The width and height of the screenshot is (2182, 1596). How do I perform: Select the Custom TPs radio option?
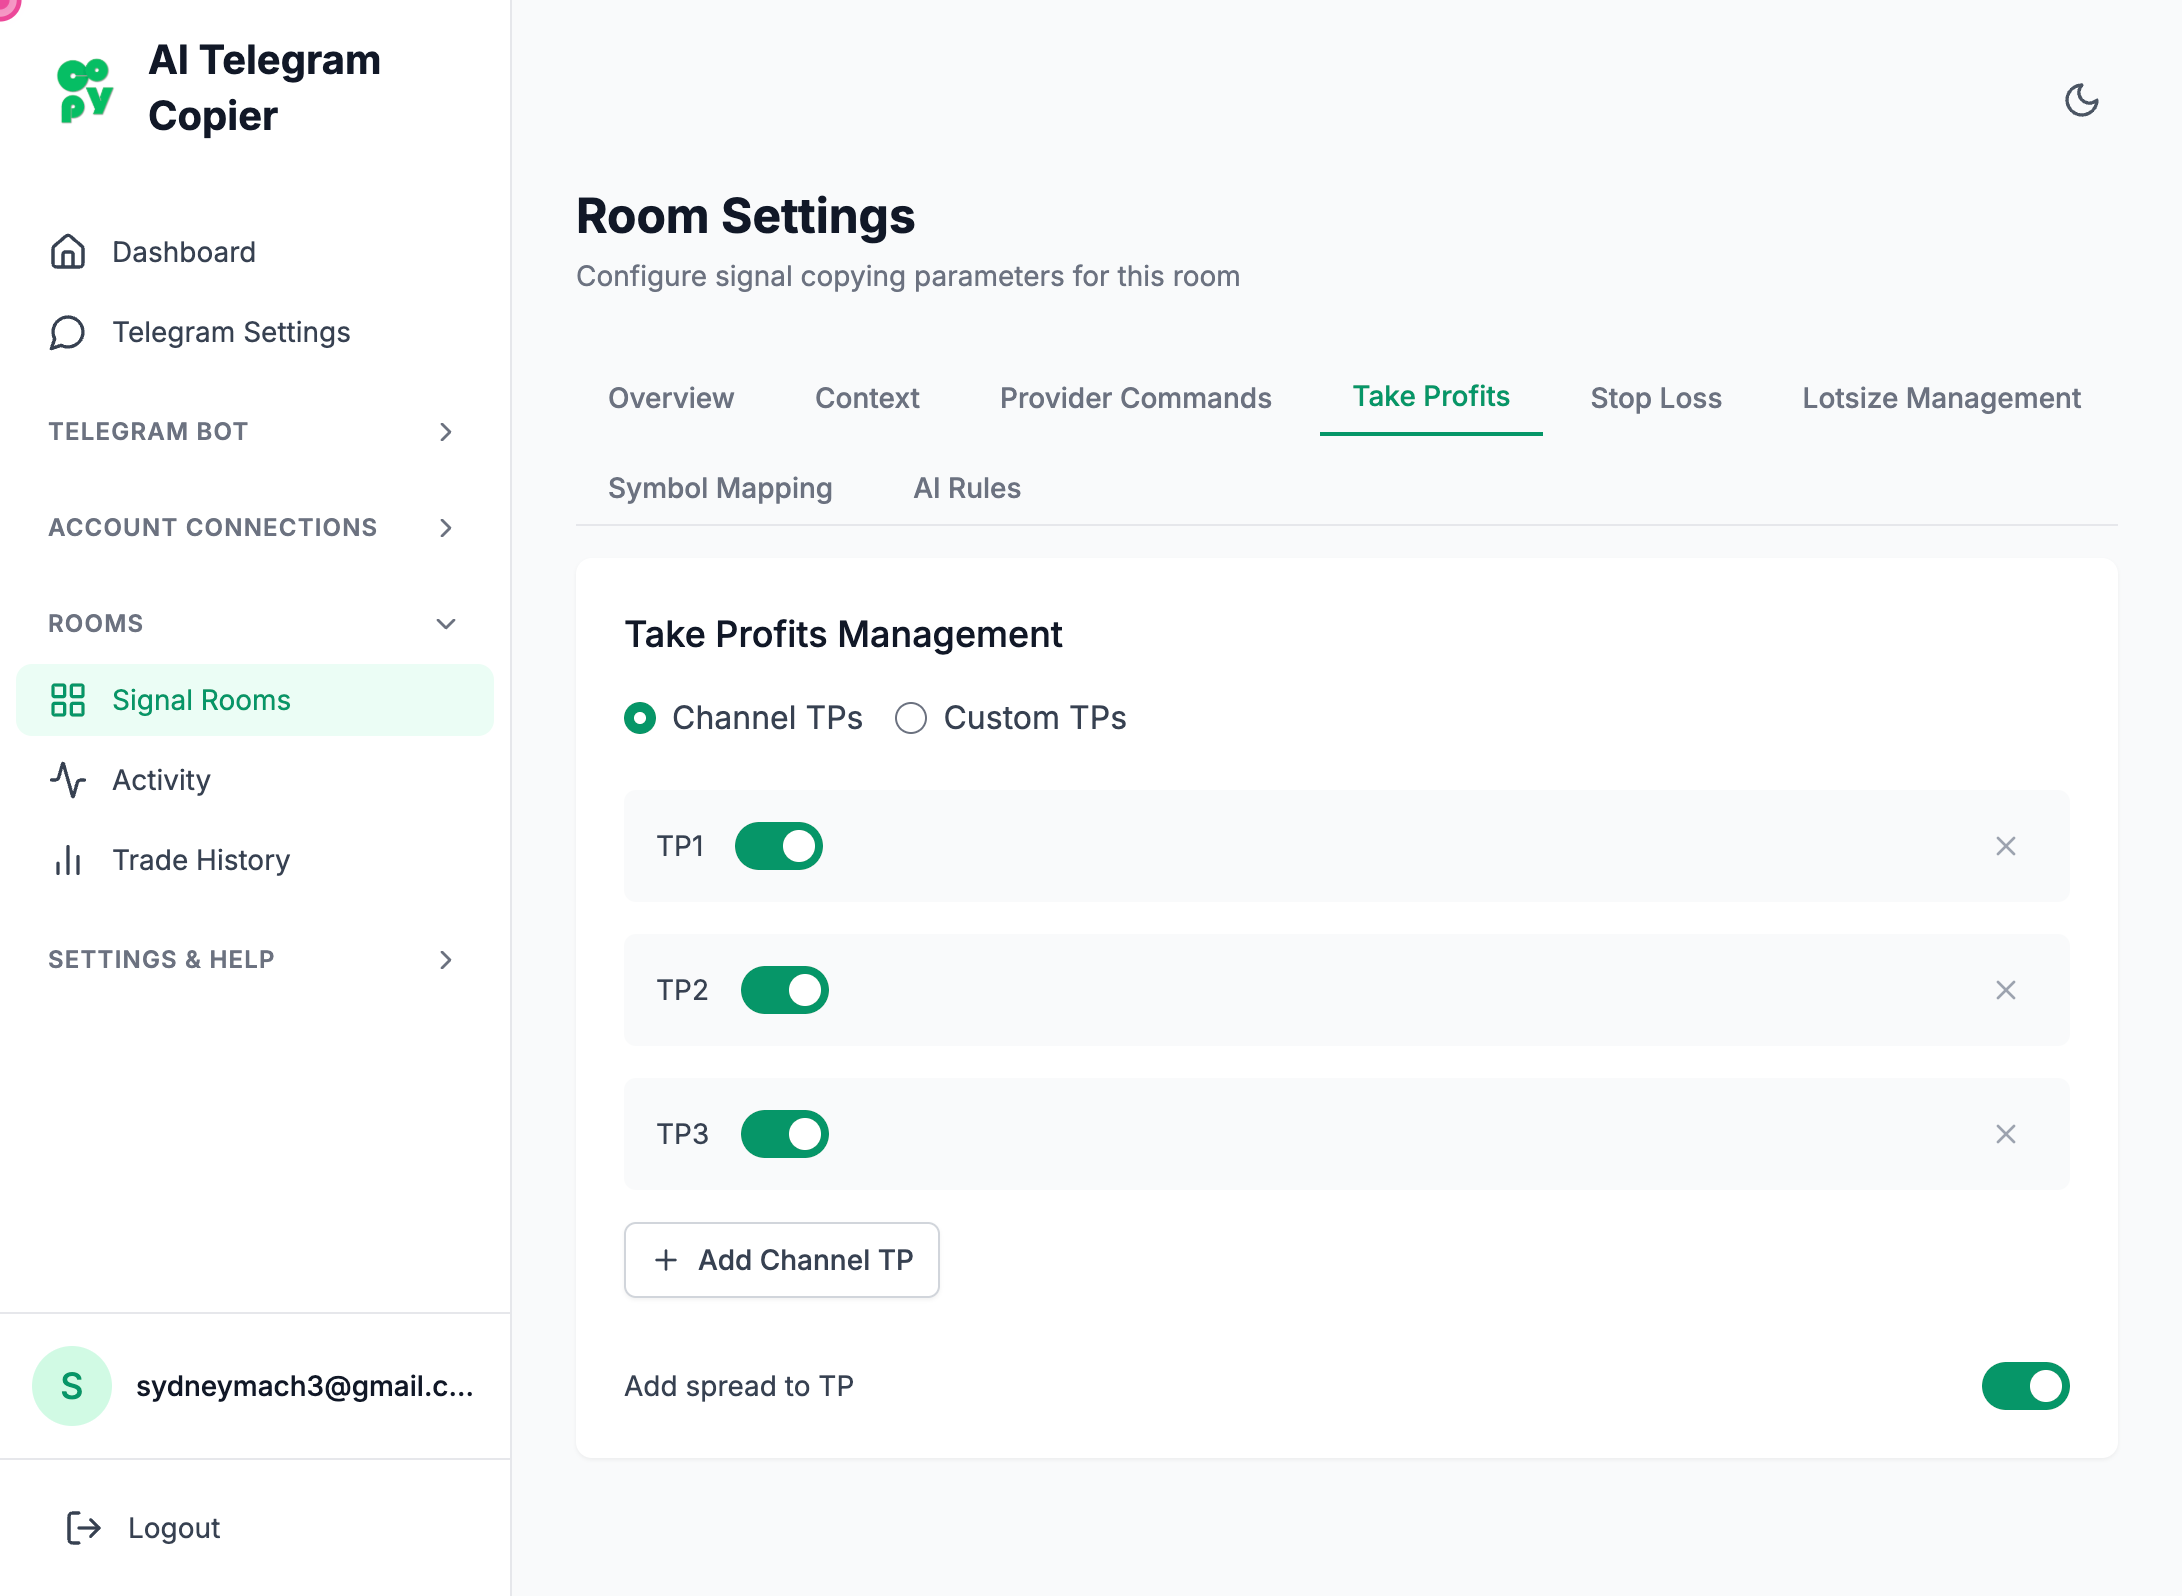[911, 718]
